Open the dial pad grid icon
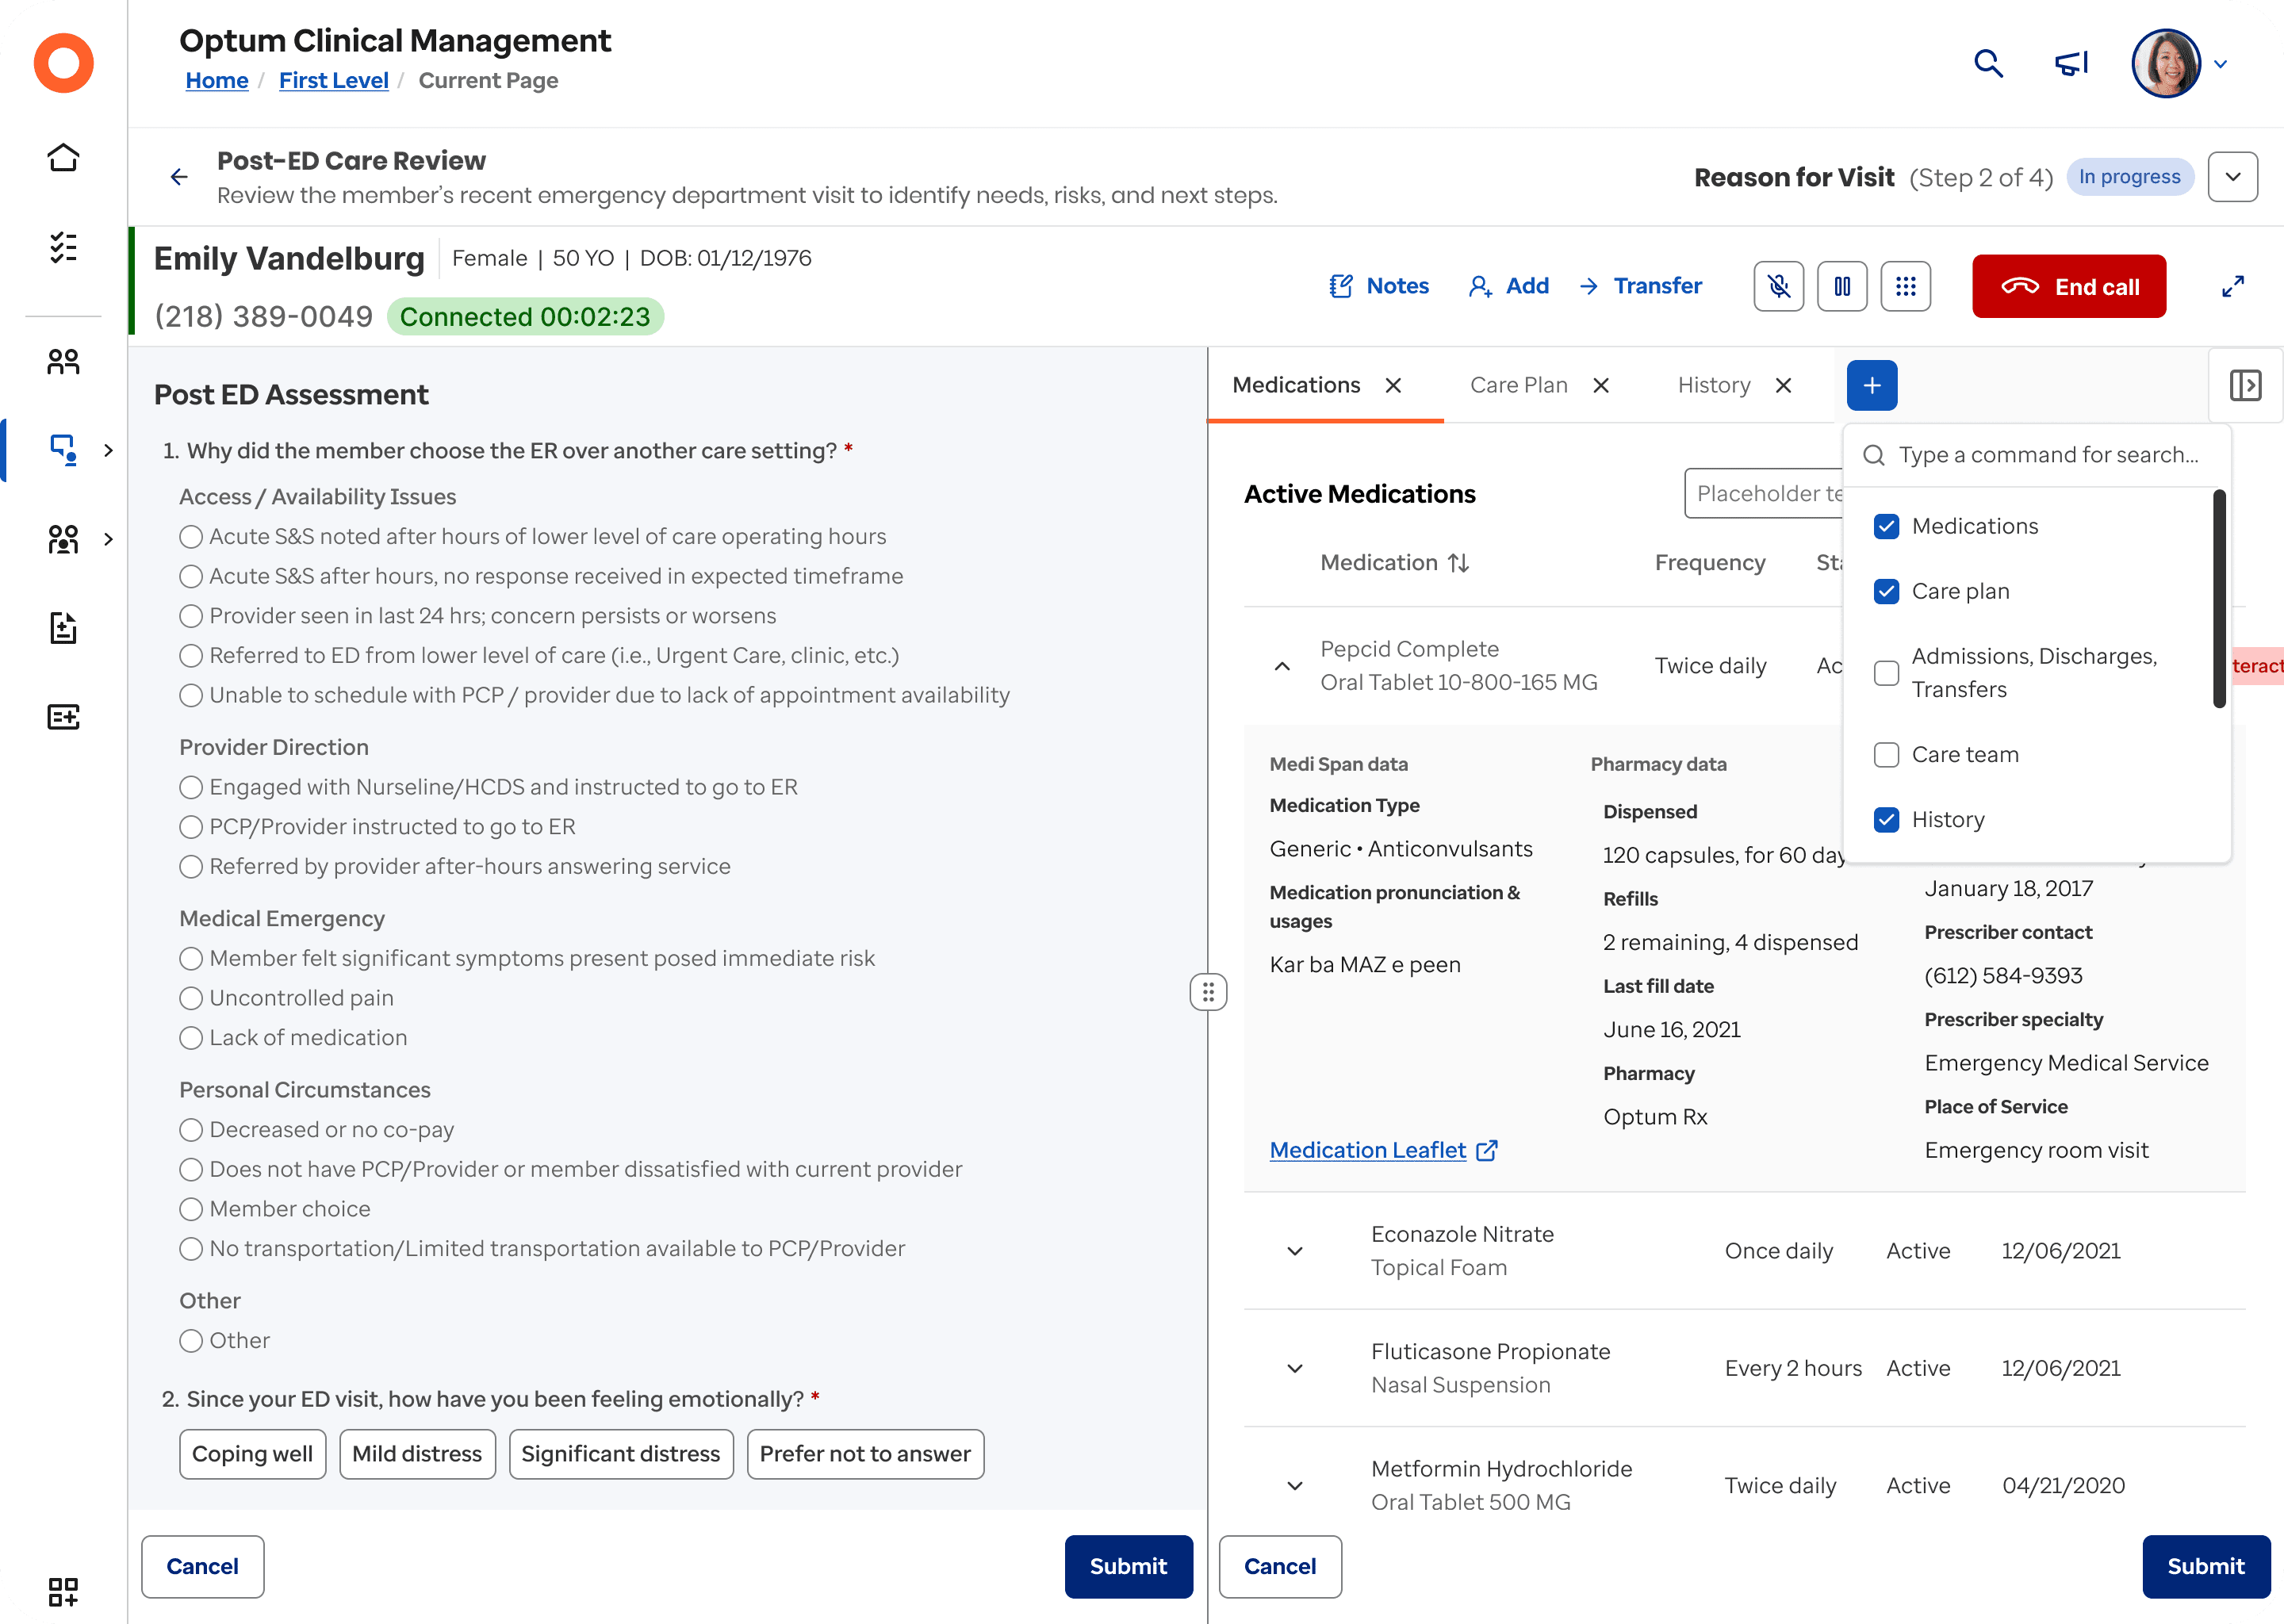This screenshot has height=1624, width=2284. (1905, 287)
